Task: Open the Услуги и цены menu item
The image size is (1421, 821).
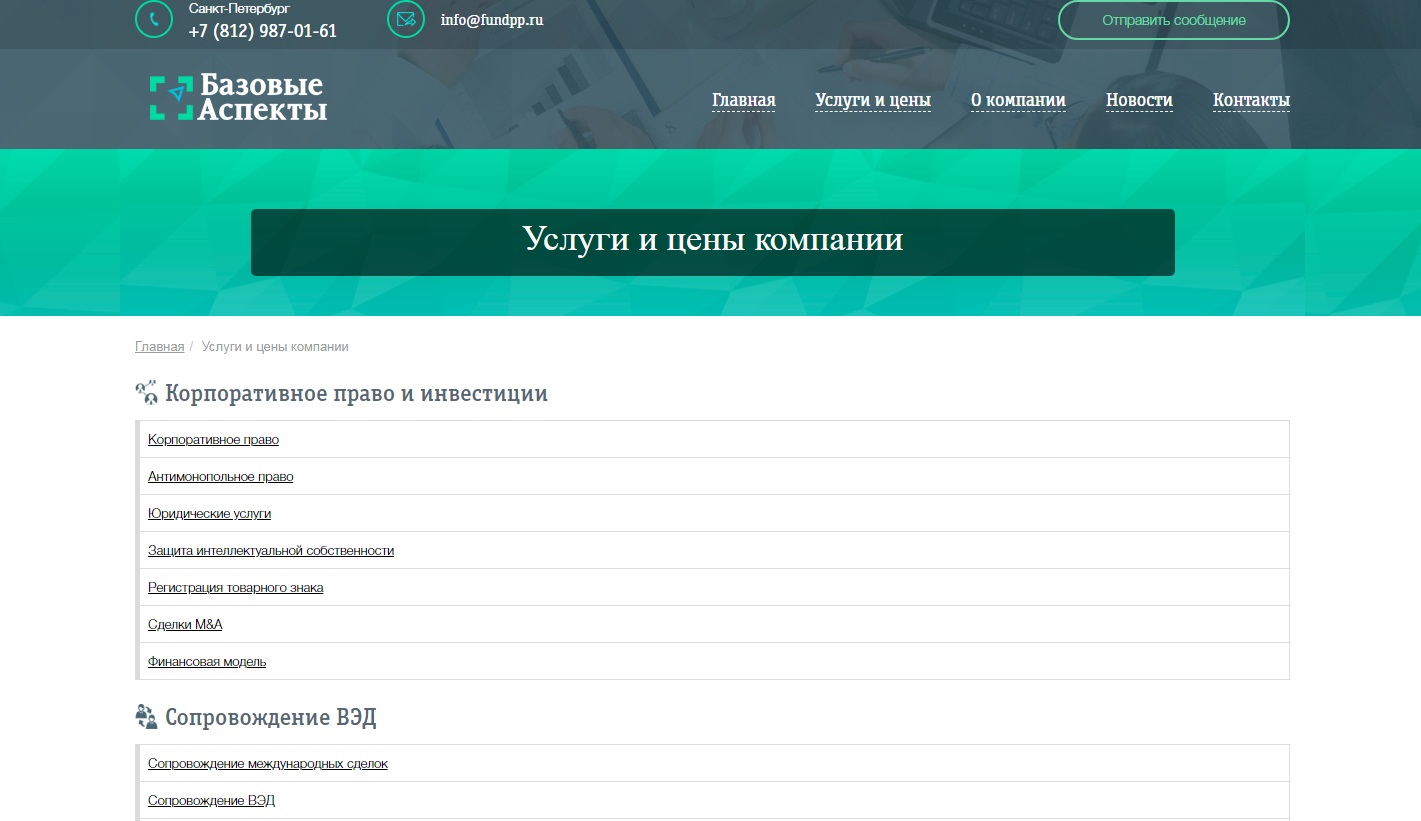Action: (x=872, y=100)
